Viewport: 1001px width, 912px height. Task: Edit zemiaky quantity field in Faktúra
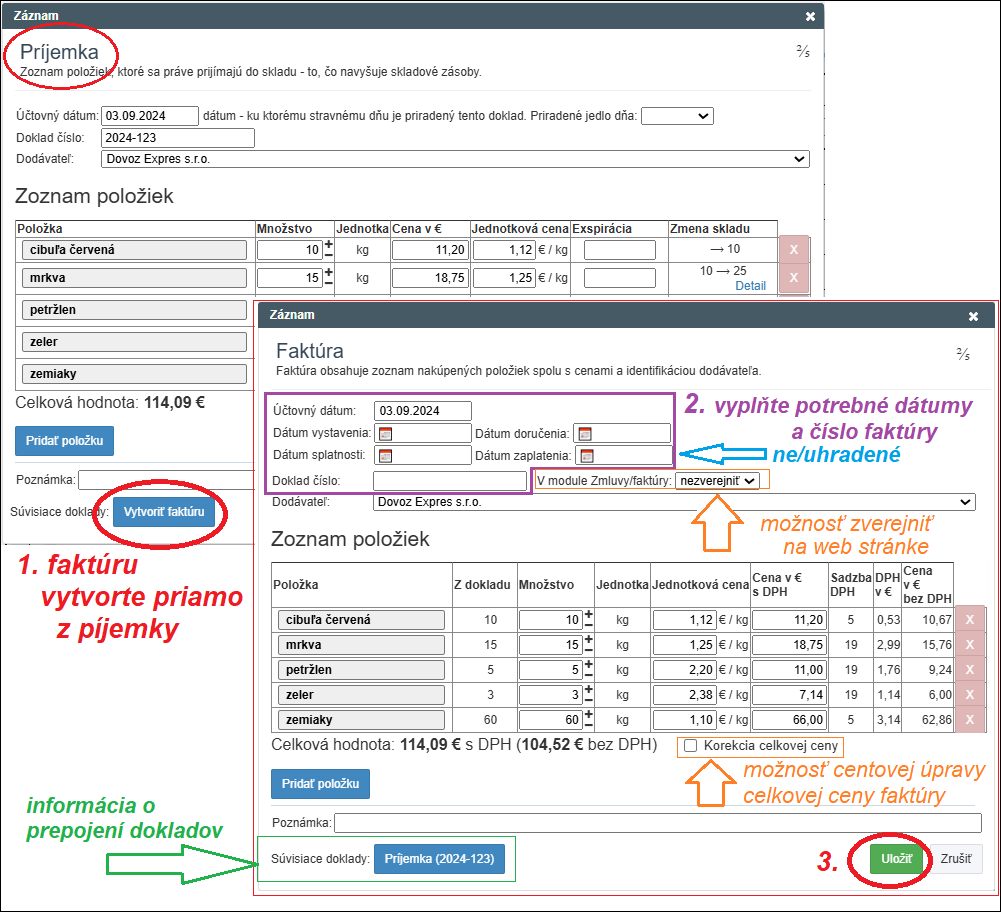coord(550,720)
